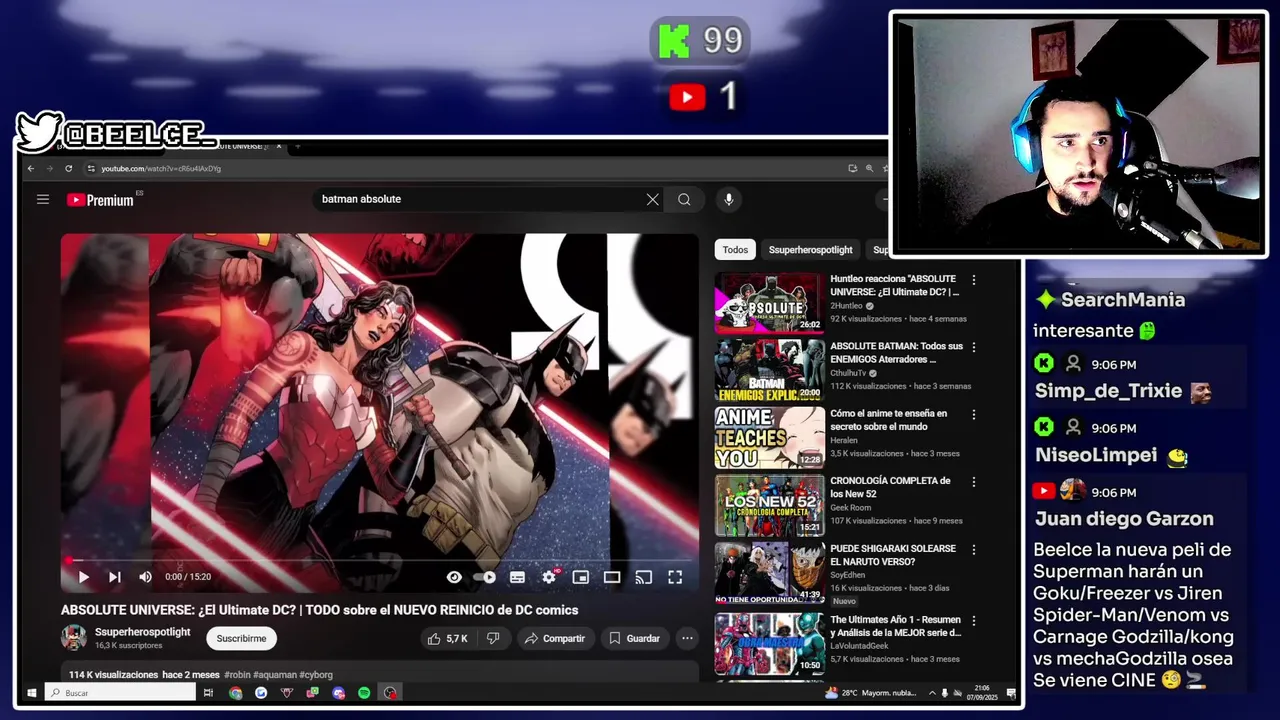This screenshot has width=1280, height=720.
Task: Open Huntleo reacciona ABSOLUTE UNIVERSE thumbnail
Action: [x=769, y=302]
